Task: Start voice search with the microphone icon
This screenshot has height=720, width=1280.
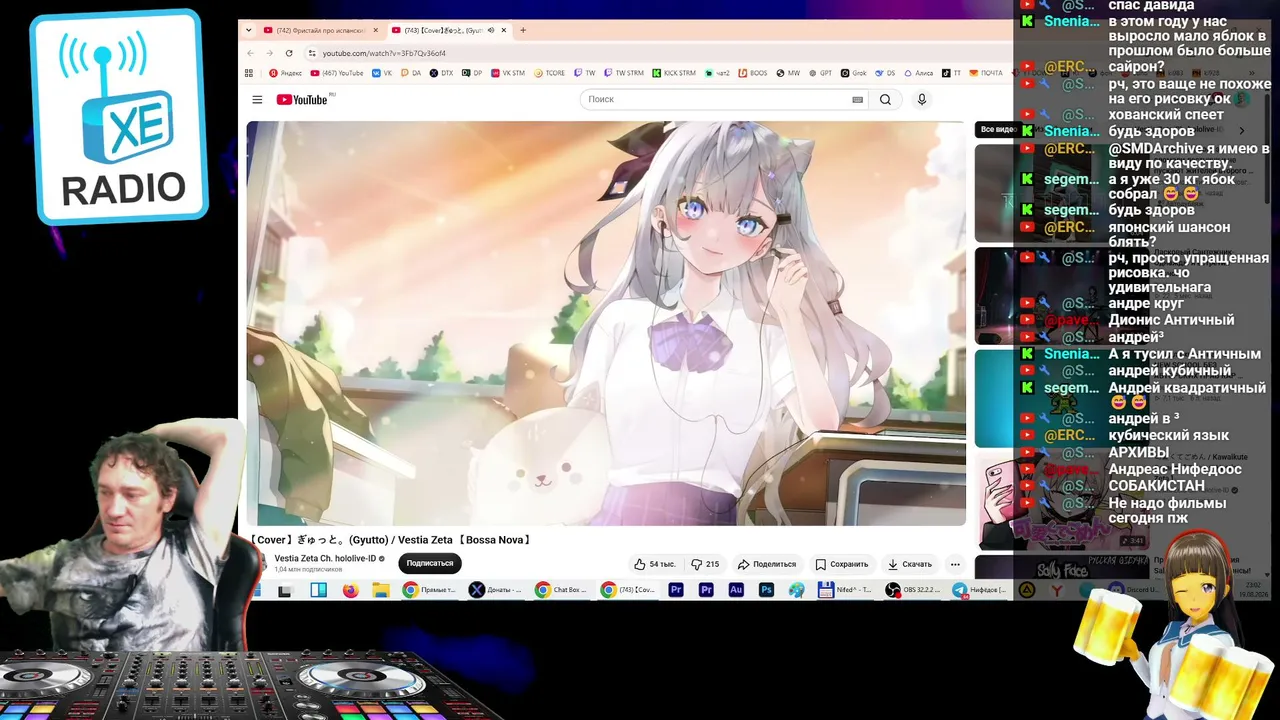Action: (x=922, y=99)
